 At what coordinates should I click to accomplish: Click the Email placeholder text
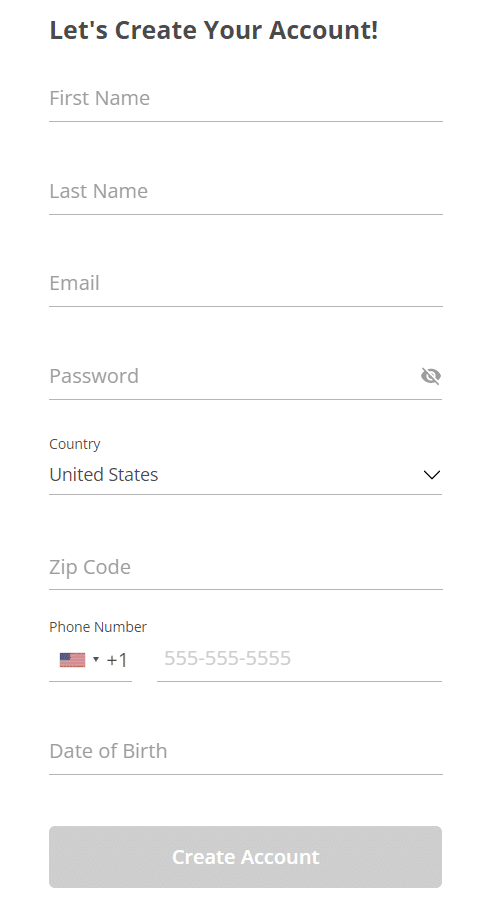coord(74,283)
